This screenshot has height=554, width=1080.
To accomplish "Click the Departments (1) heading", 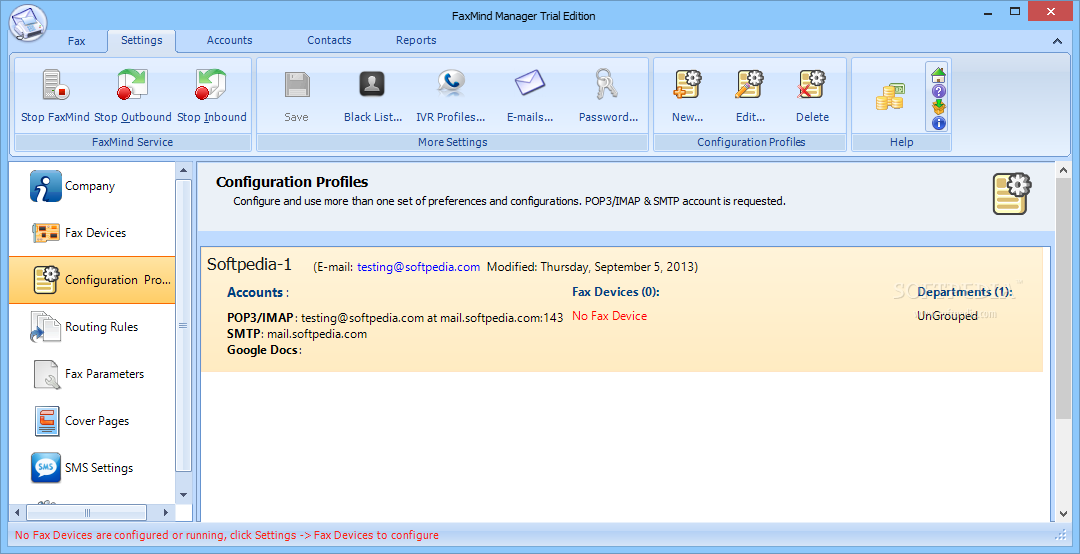I will (x=965, y=292).
